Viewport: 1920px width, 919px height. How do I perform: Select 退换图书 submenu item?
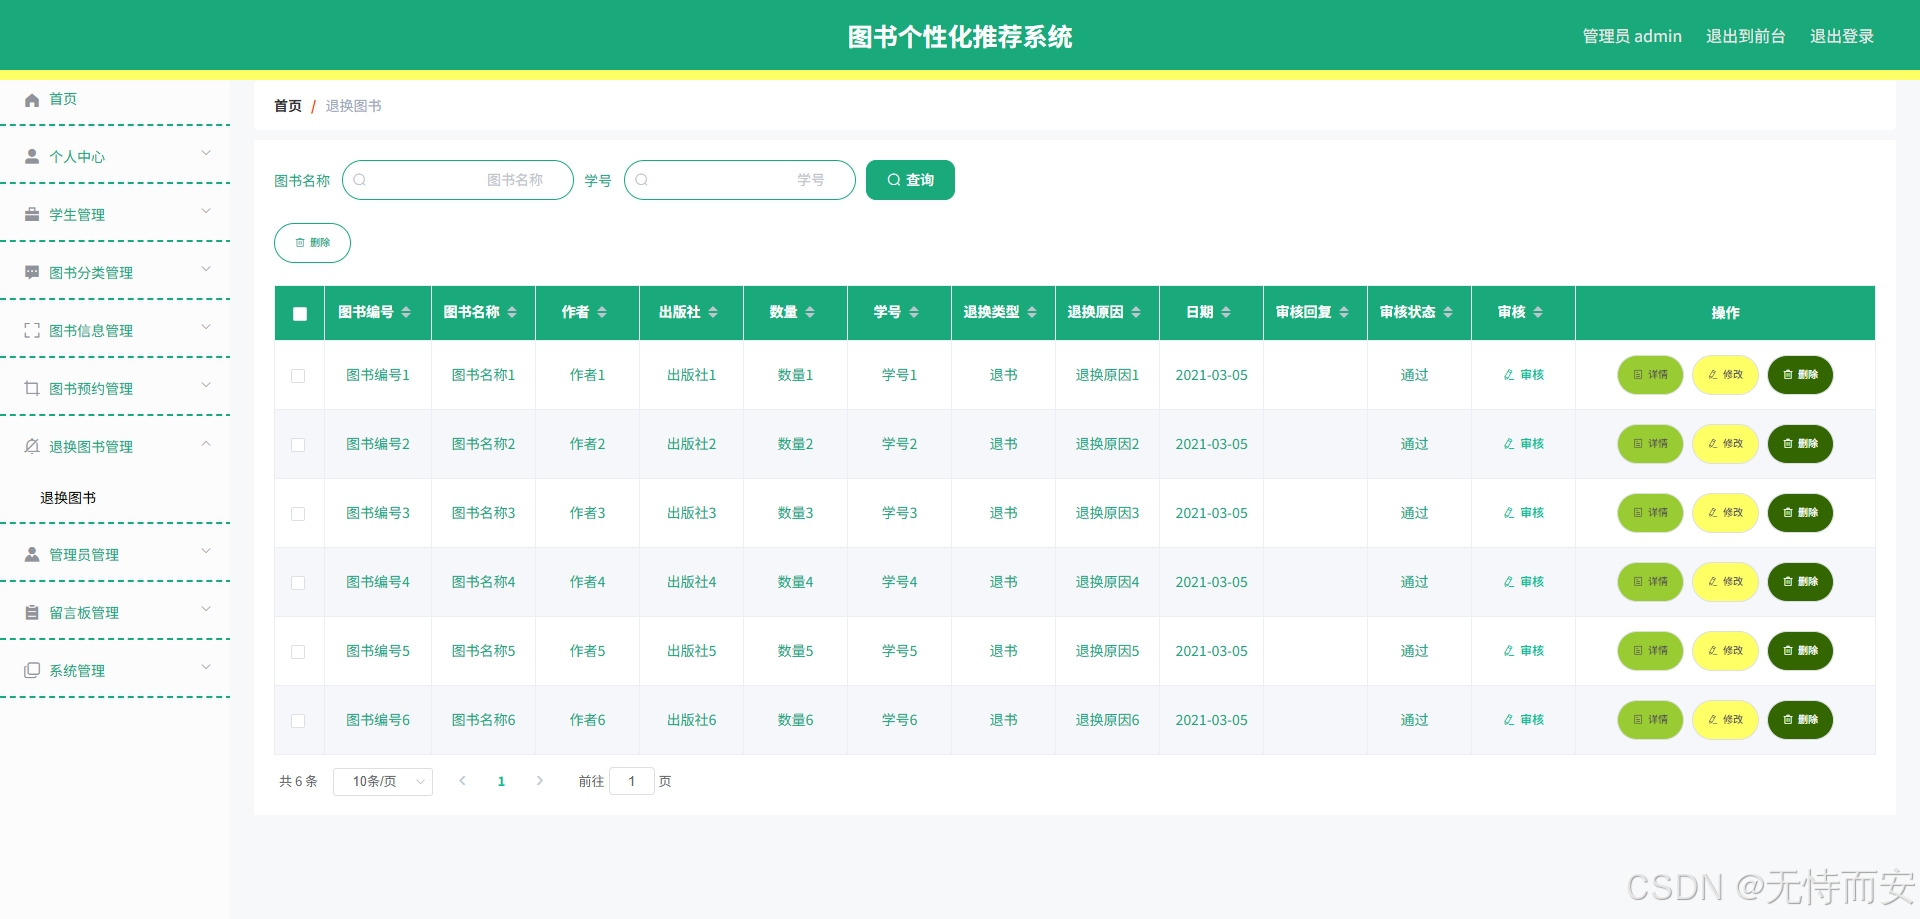click(x=68, y=498)
